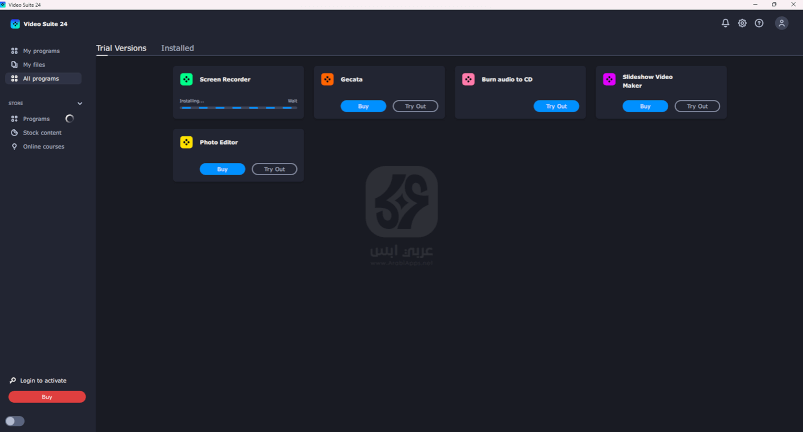The image size is (803, 432).
Task: Click the pink Burn audio to CD icon
Action: pyautogui.click(x=468, y=79)
